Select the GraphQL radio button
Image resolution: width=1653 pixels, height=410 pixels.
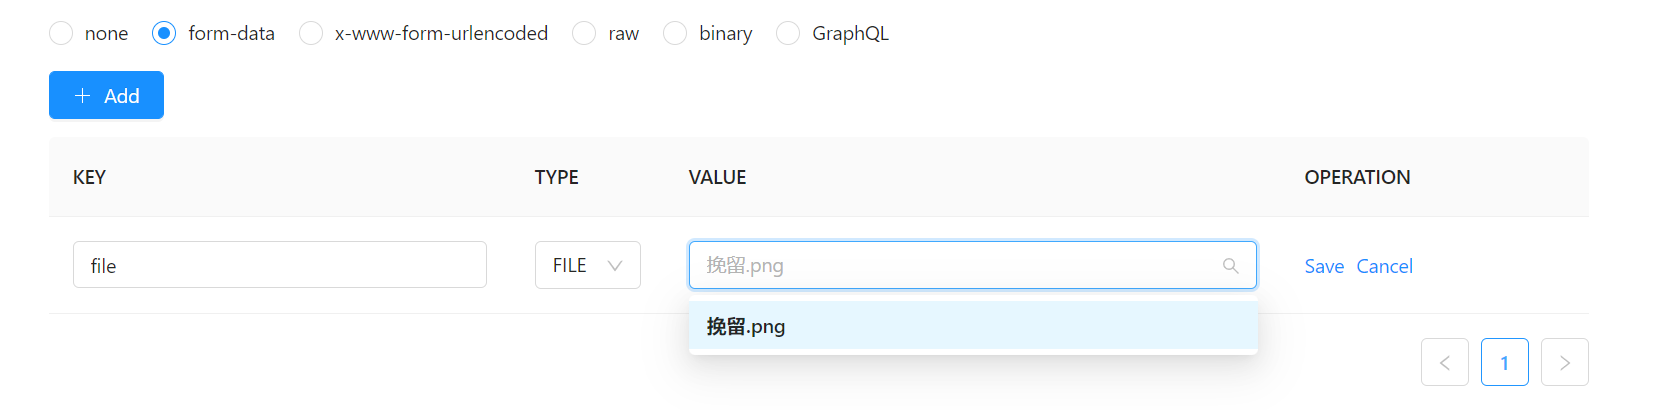point(789,34)
